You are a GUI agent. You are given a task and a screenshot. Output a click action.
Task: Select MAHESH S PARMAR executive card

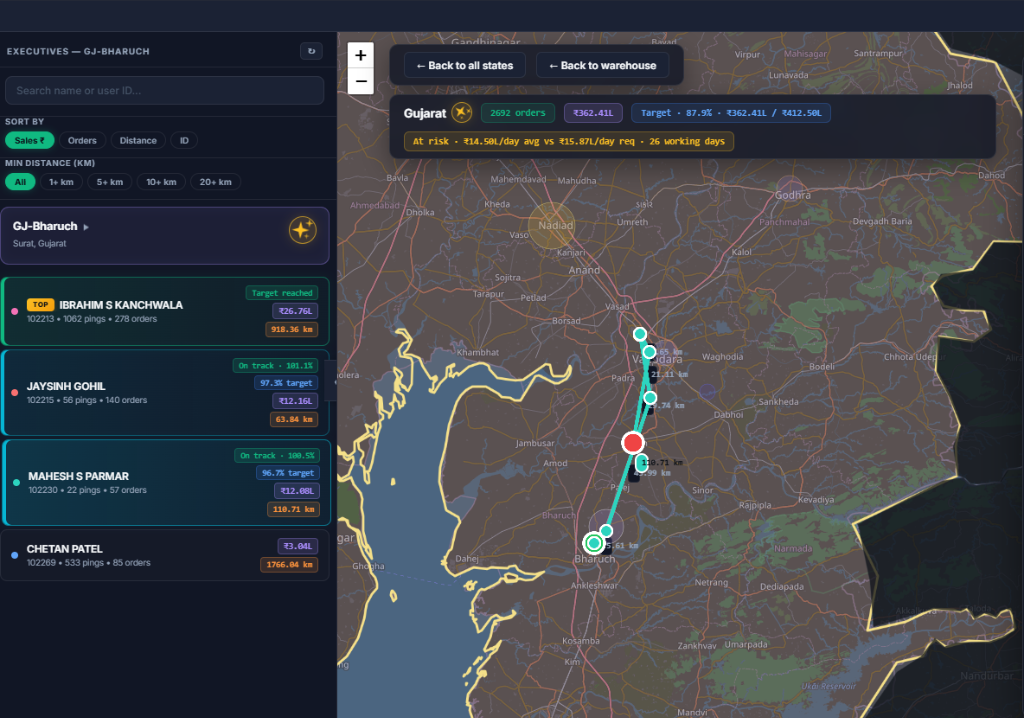(x=167, y=482)
